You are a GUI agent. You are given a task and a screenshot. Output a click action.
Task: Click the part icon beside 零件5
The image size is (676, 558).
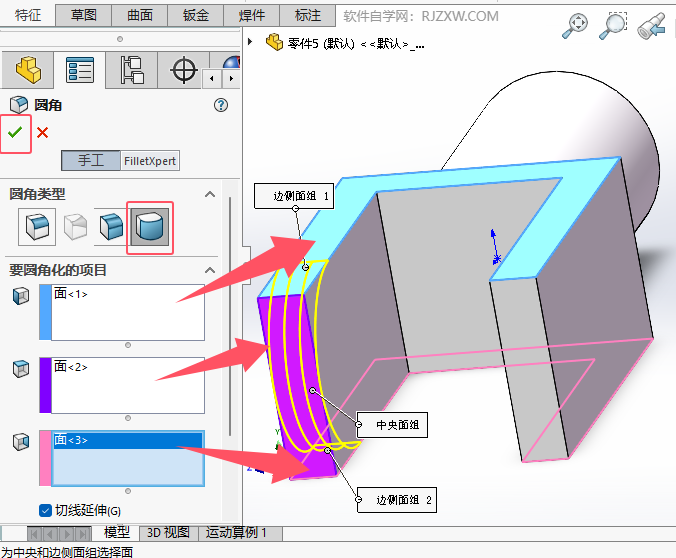tap(274, 42)
